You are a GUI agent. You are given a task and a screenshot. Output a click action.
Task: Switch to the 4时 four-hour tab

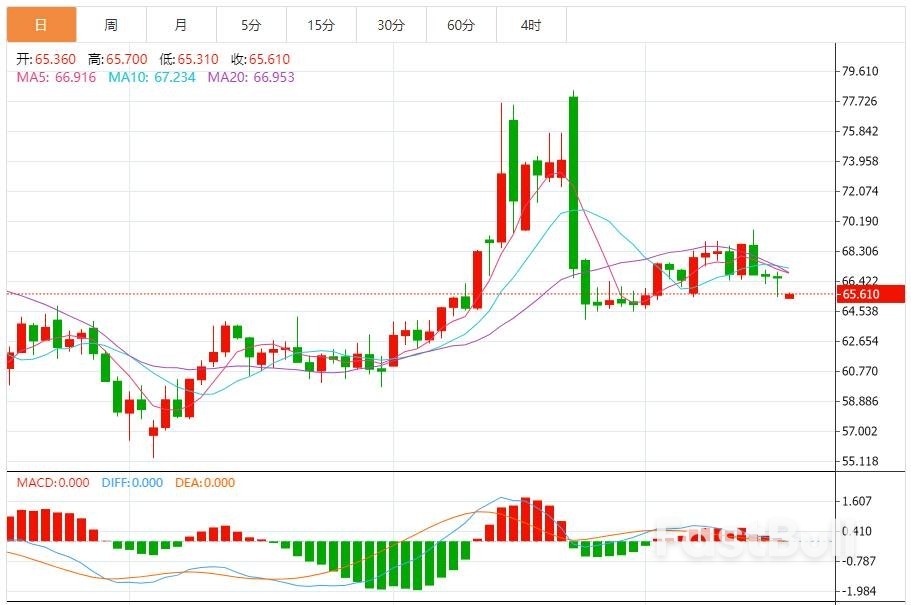pyautogui.click(x=531, y=25)
